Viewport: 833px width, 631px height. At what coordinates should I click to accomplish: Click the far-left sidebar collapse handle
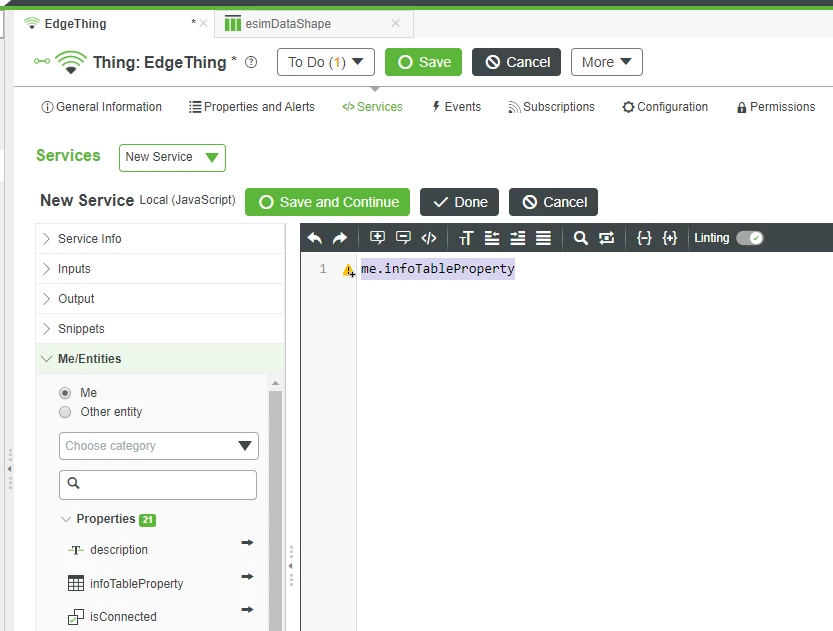point(10,469)
